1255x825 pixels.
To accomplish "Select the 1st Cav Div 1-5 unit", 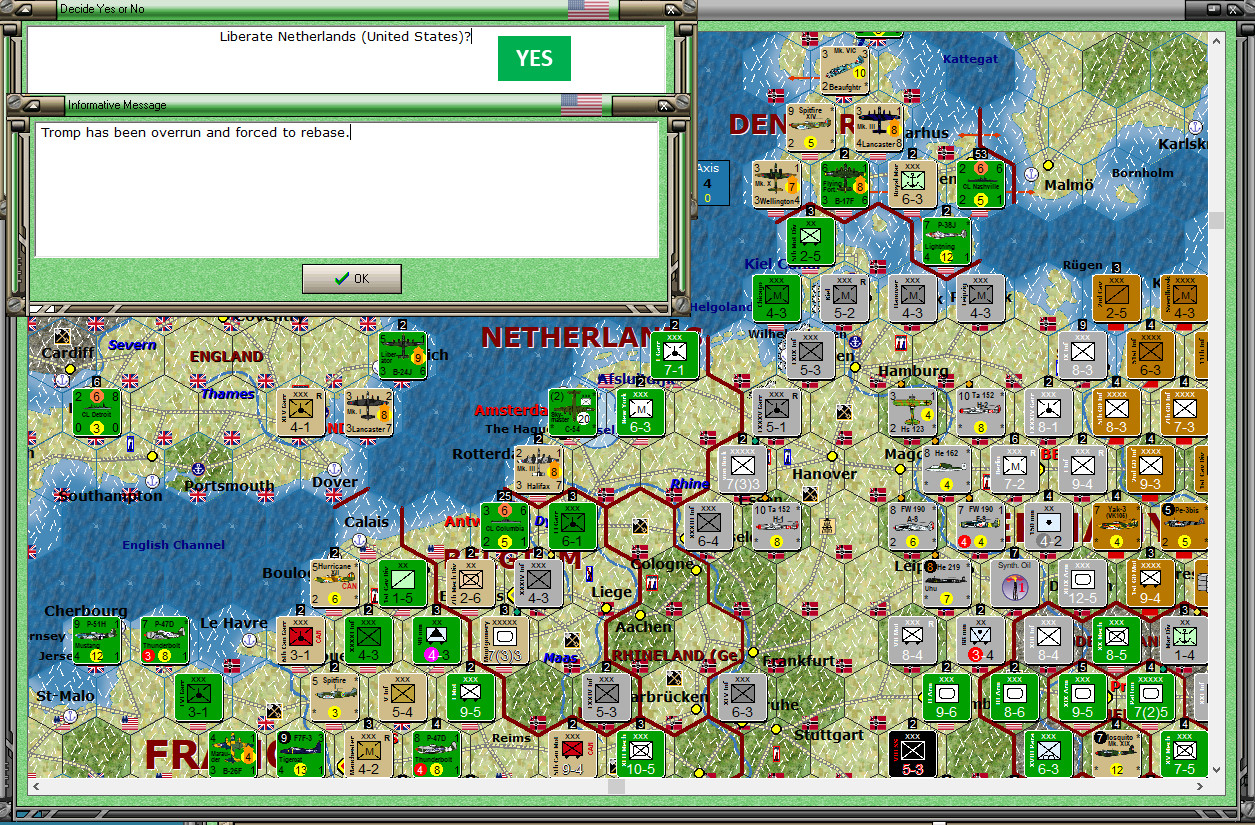I will (403, 584).
